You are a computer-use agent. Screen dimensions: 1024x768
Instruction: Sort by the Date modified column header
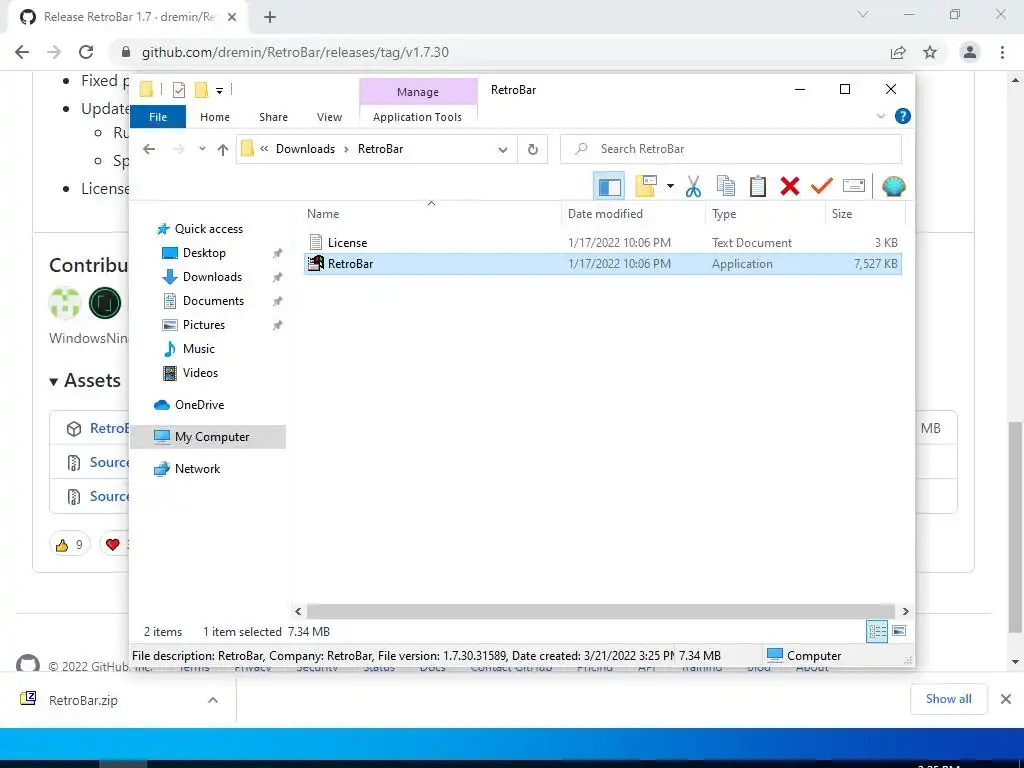tap(633, 214)
